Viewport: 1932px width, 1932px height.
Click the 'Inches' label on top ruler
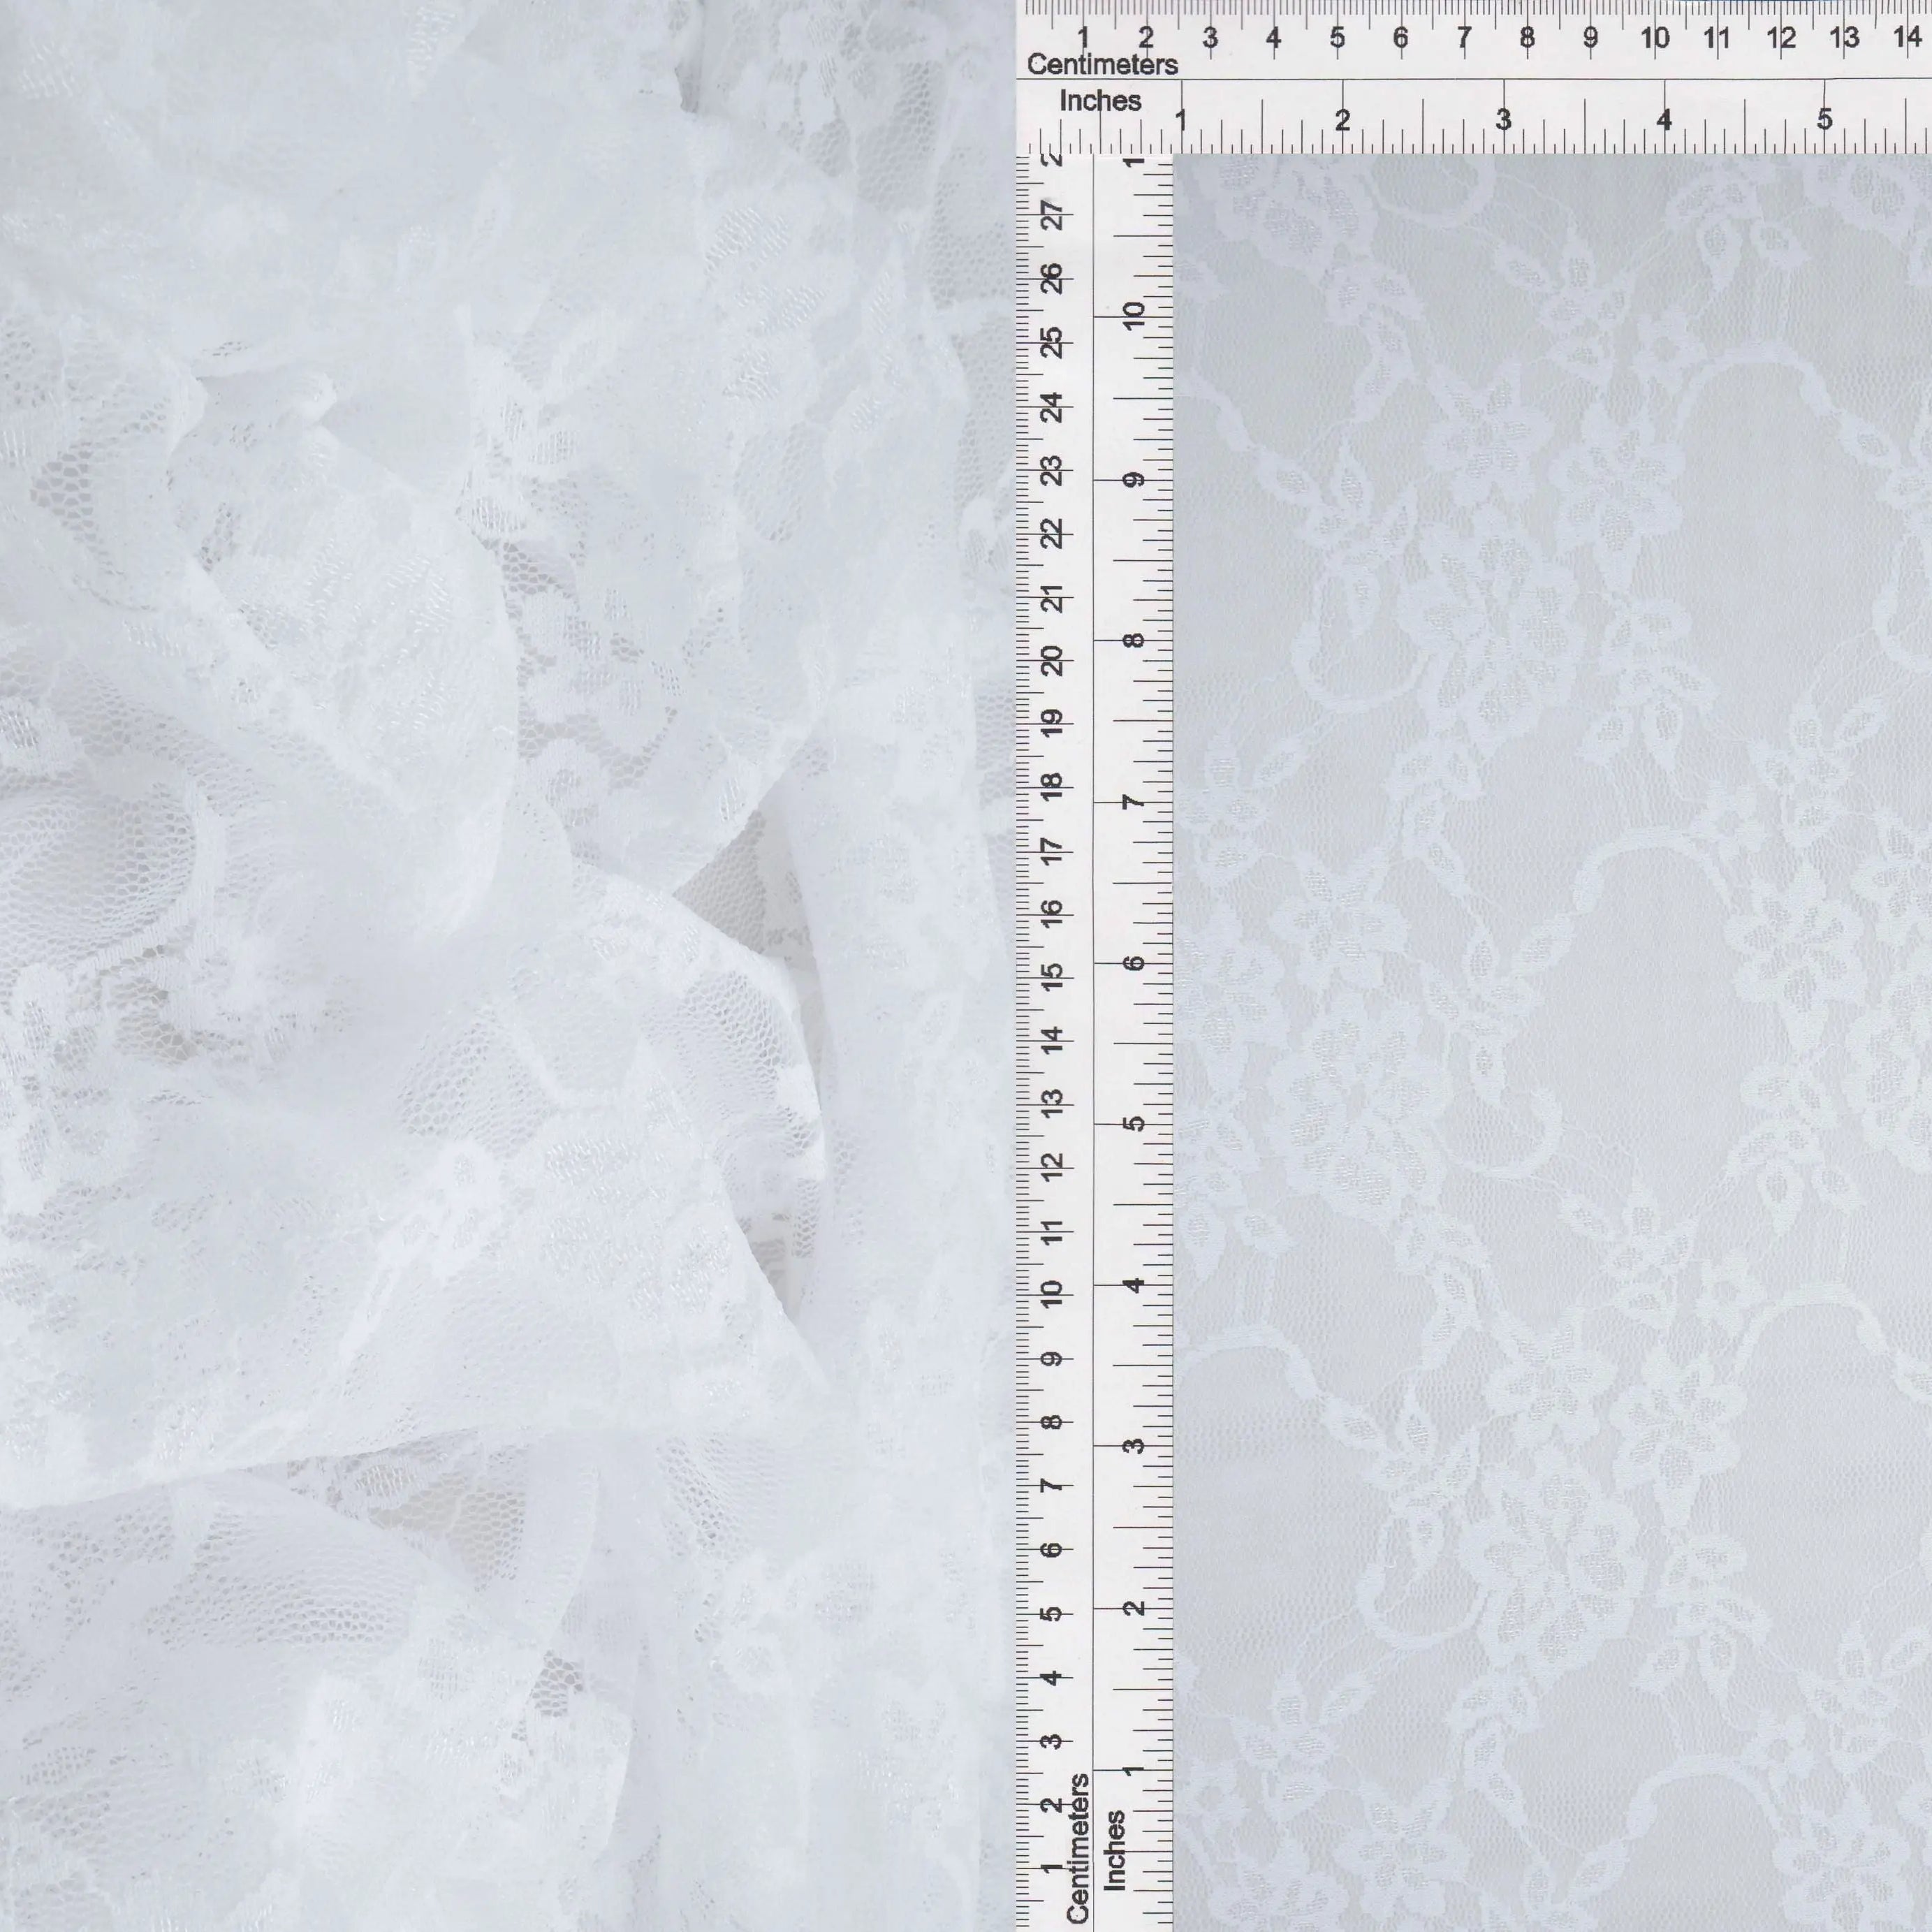click(x=1100, y=101)
